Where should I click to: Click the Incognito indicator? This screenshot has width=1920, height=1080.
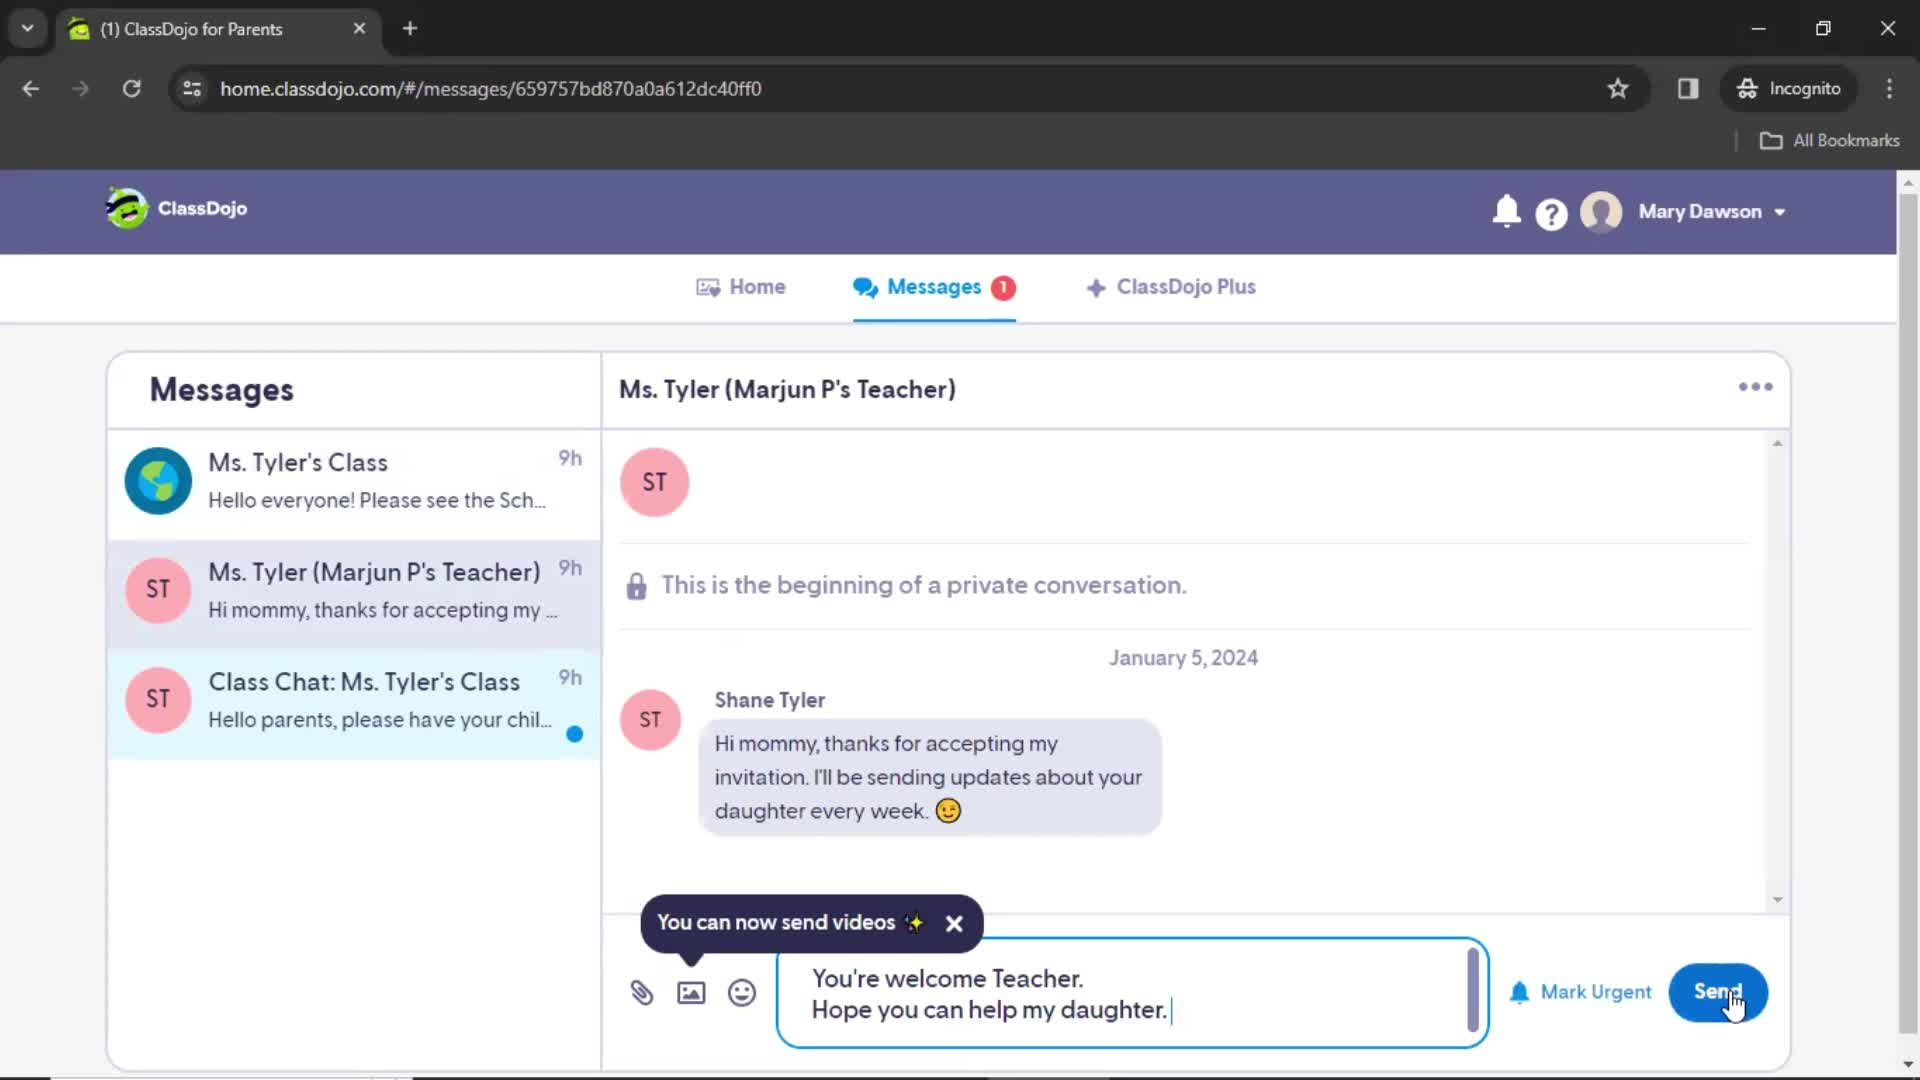coord(1789,89)
